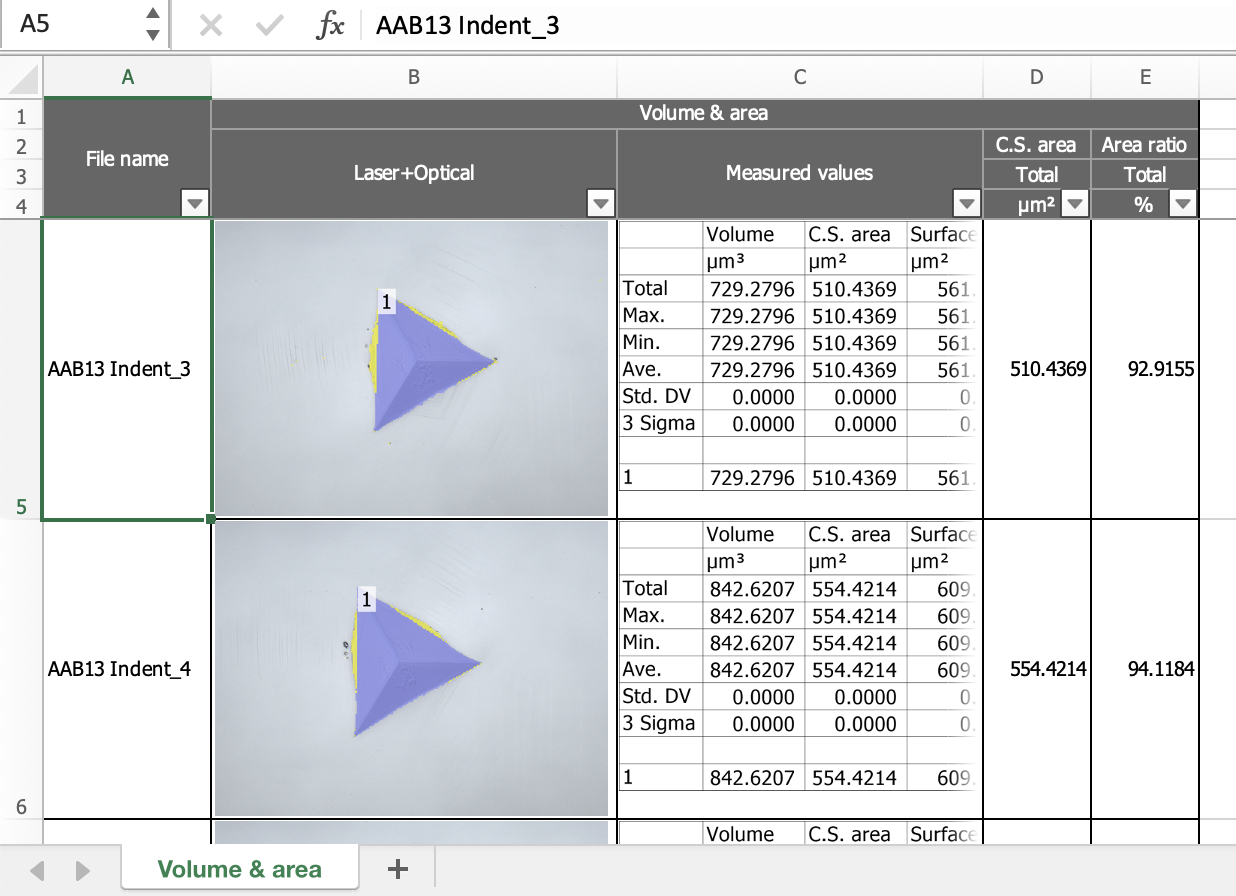The image size is (1236, 896).
Task: Click the cancel (X) formula bar icon
Action: (x=210, y=26)
